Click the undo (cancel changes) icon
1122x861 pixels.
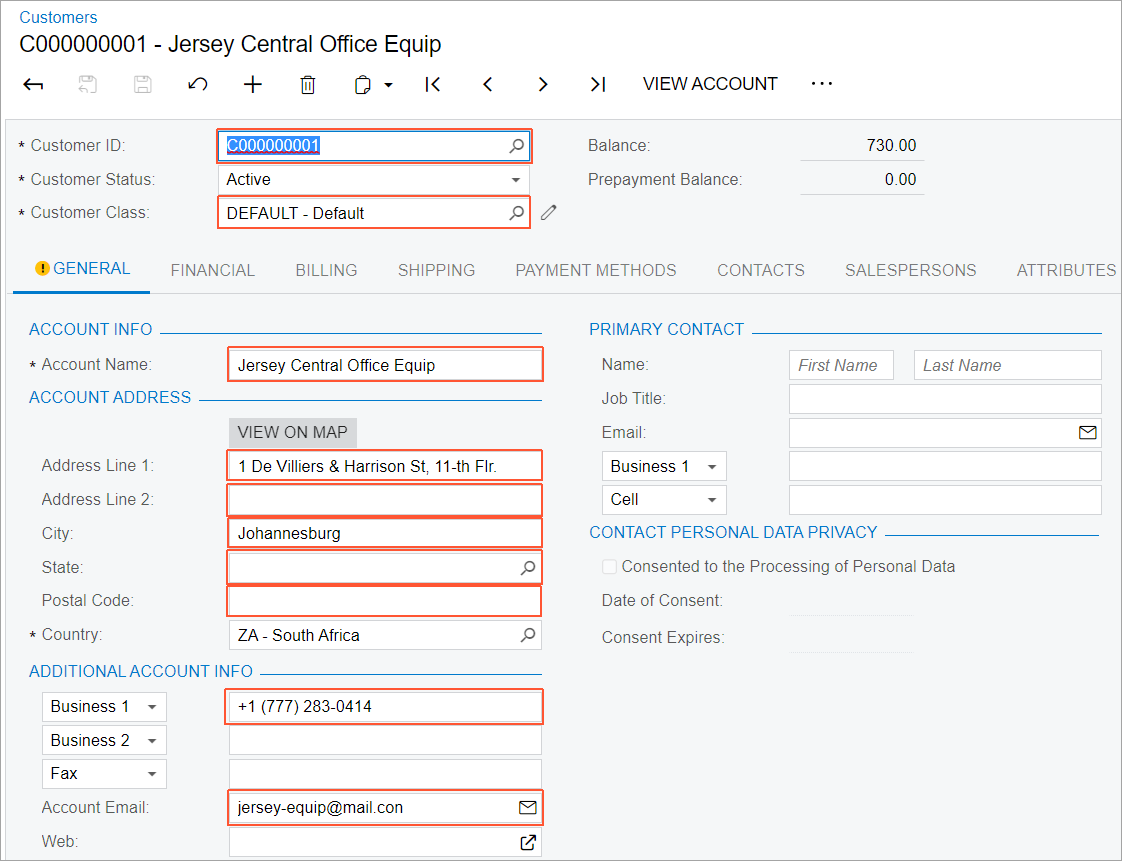click(x=198, y=85)
